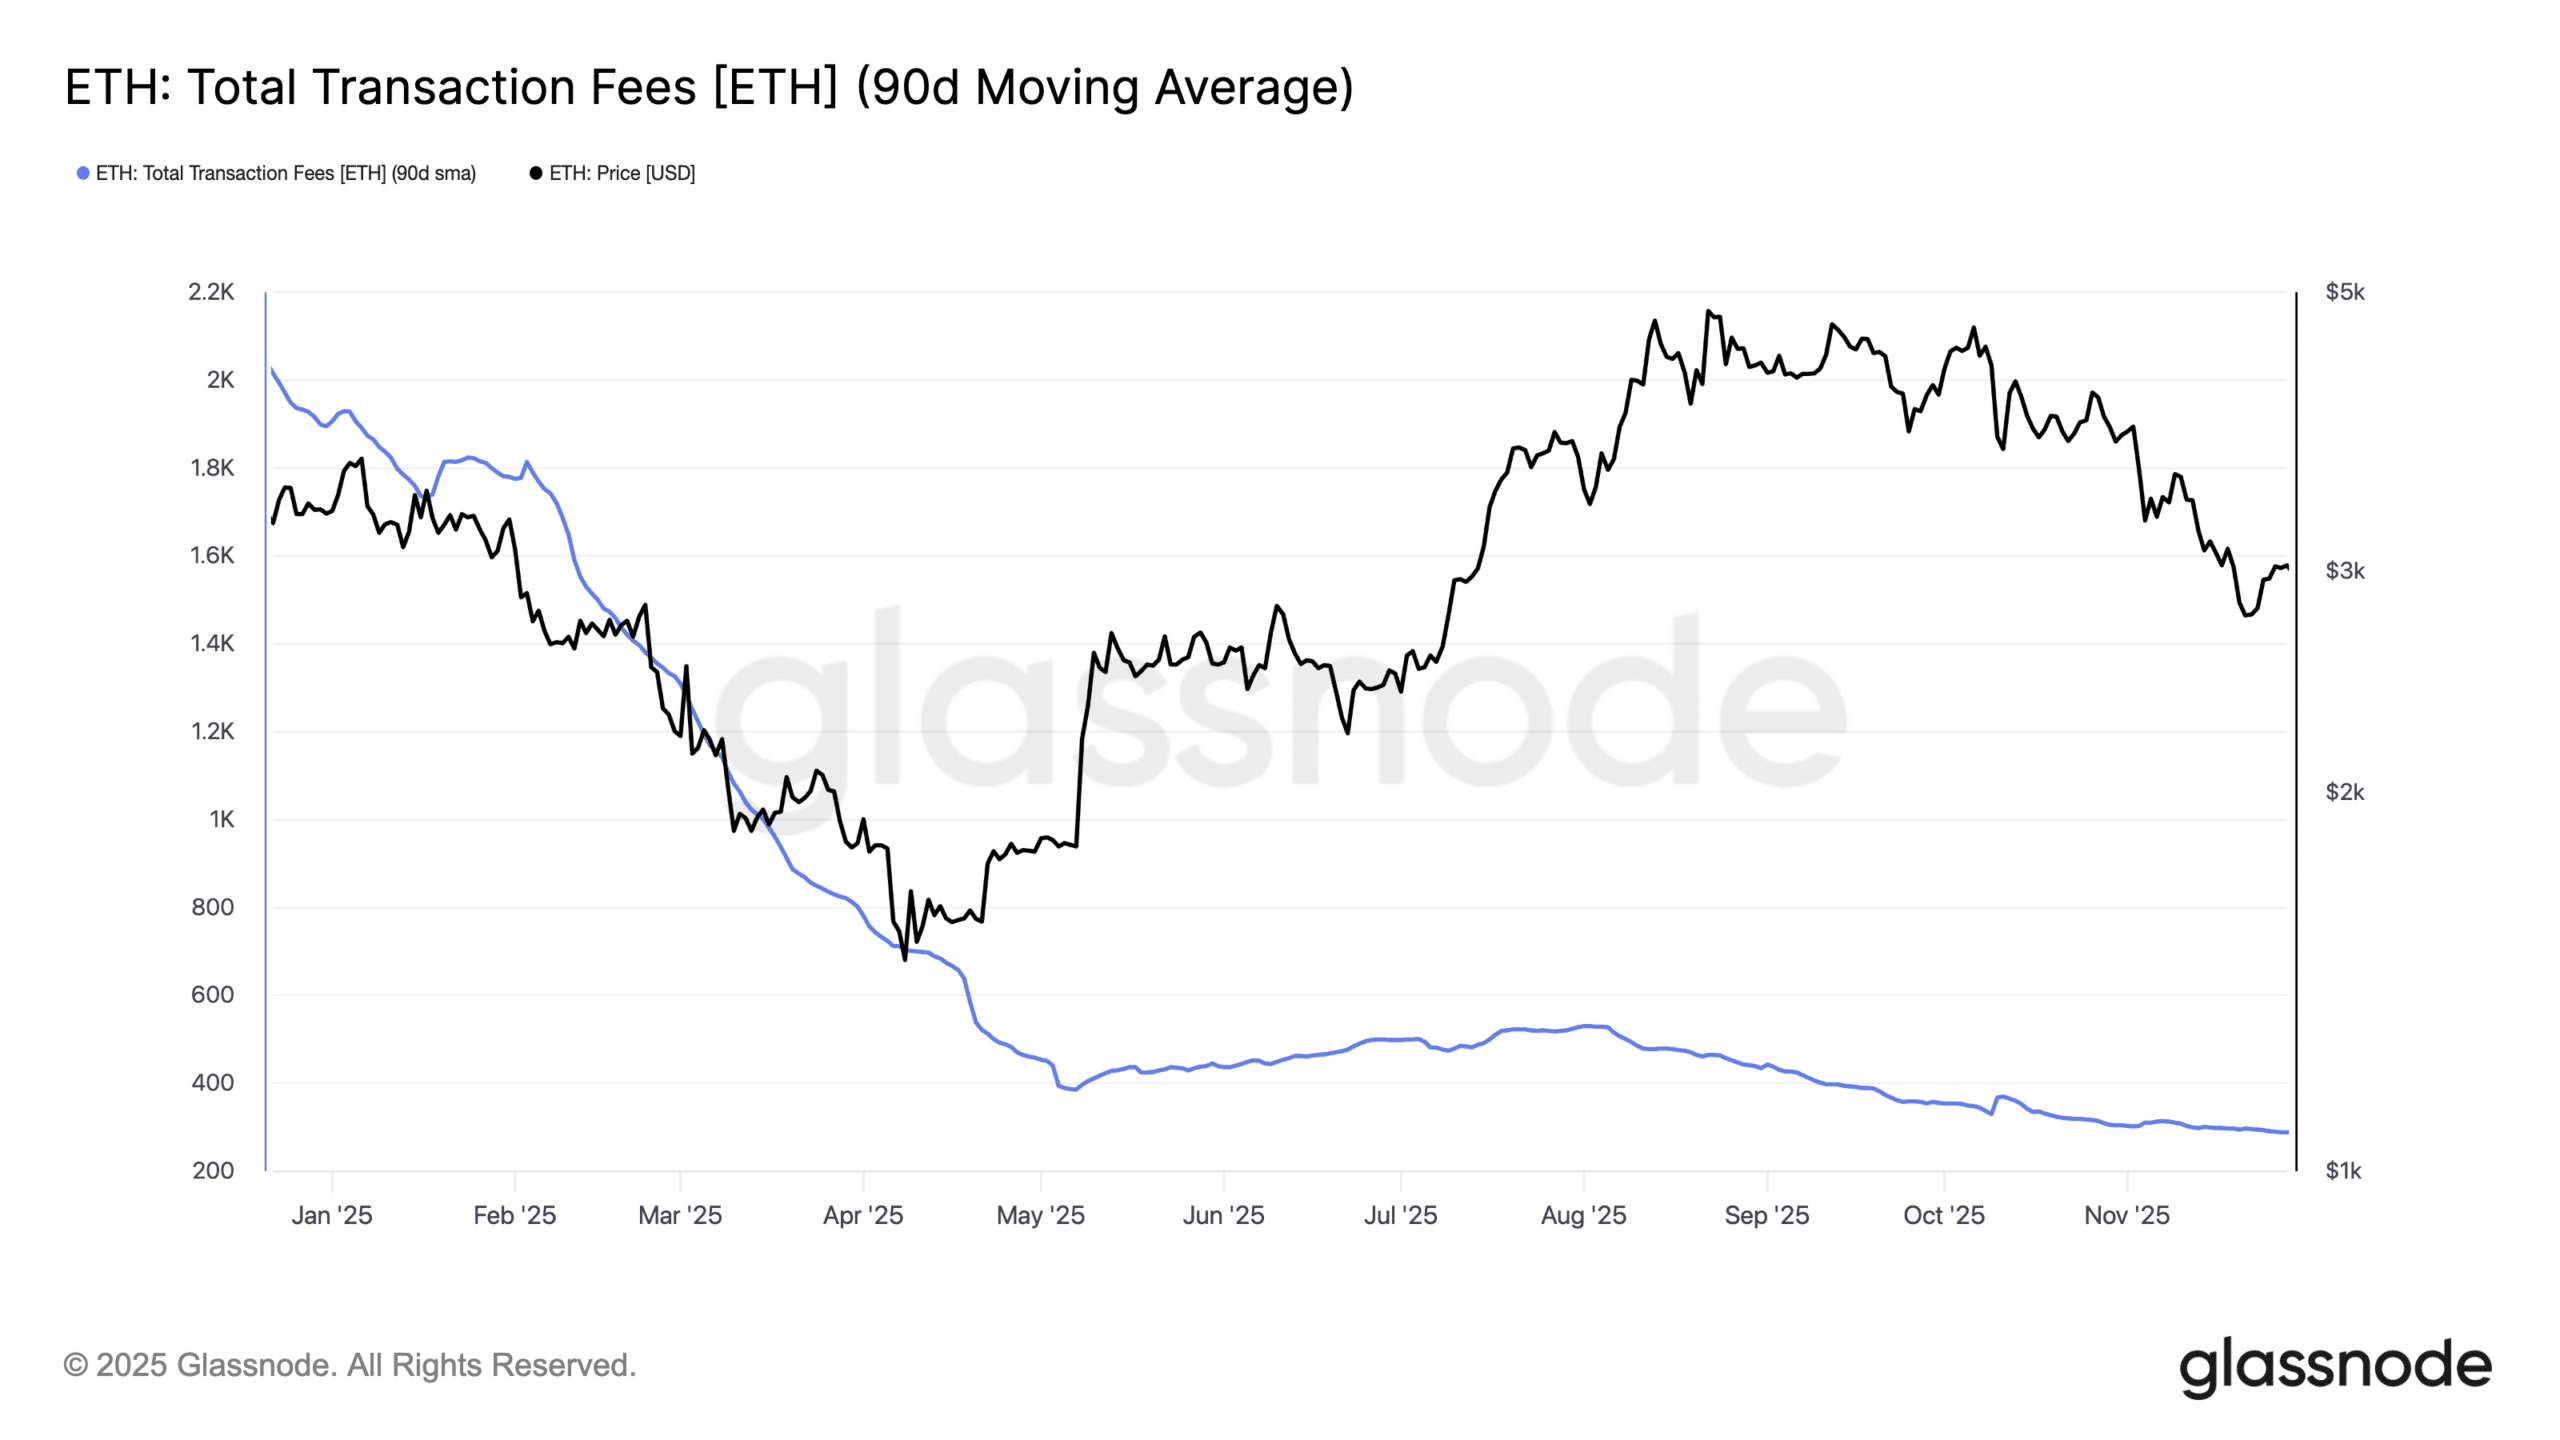Toggle the Total Transaction Fees legend label
The height and width of the screenshot is (1440, 2560).
pos(285,173)
